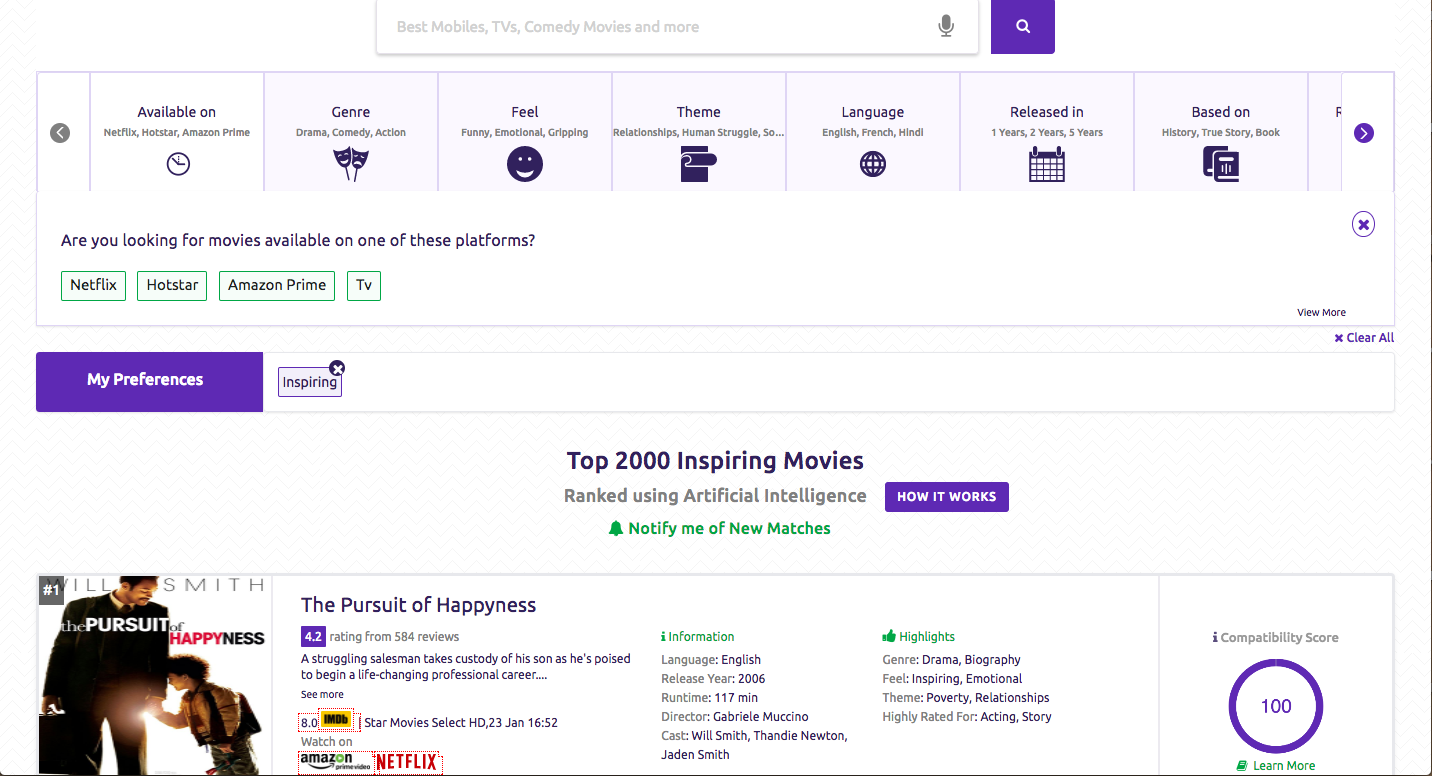1432x776 pixels.
Task: Open the Released in filter tab
Action: (1047, 131)
